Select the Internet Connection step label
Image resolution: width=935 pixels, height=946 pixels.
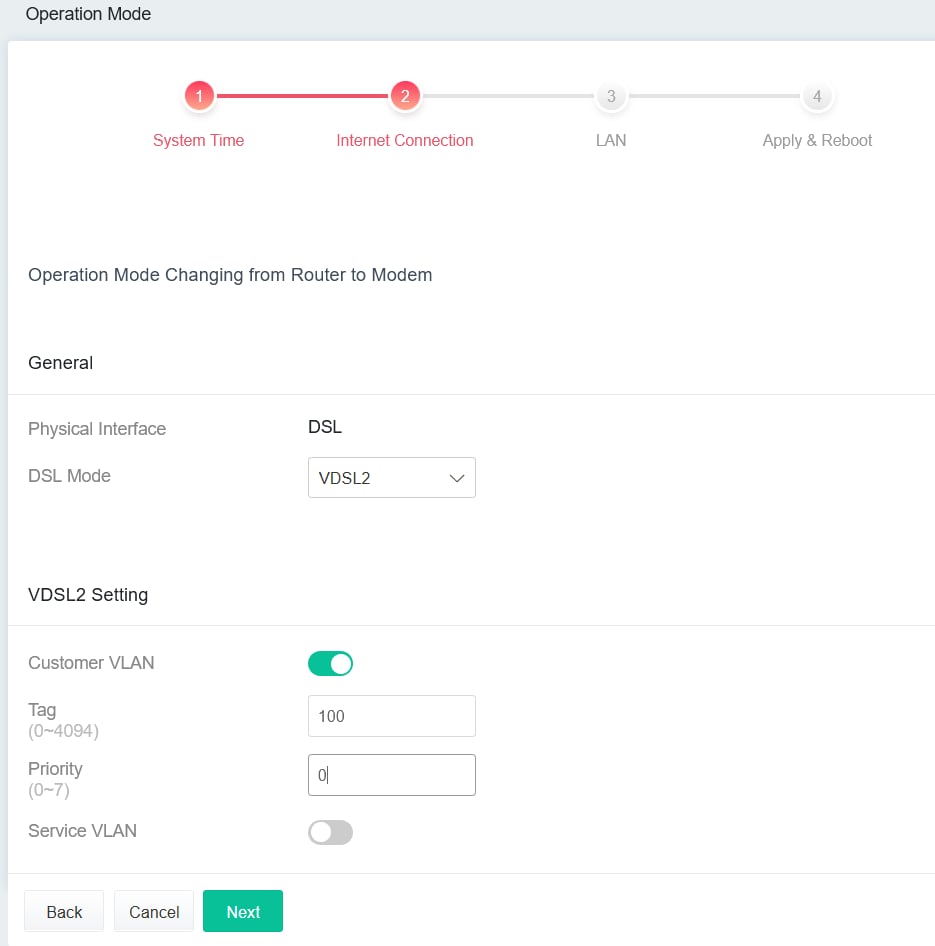(405, 140)
